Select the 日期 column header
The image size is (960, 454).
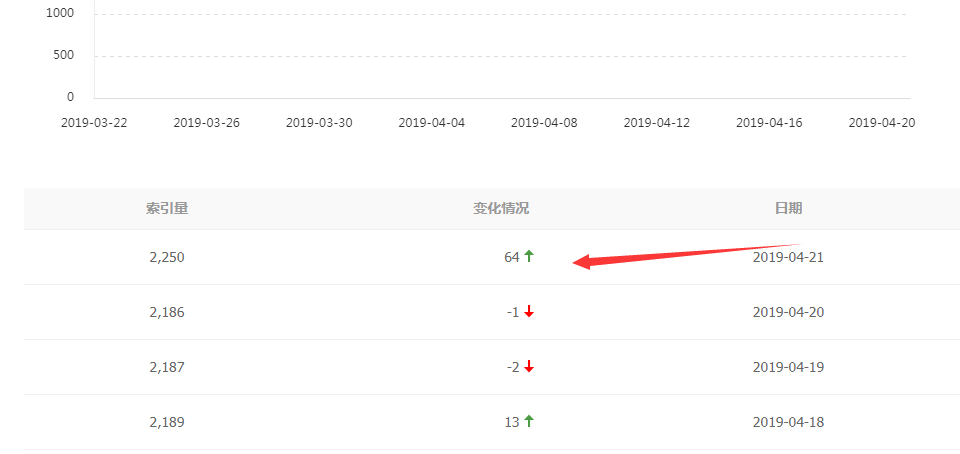coord(789,209)
